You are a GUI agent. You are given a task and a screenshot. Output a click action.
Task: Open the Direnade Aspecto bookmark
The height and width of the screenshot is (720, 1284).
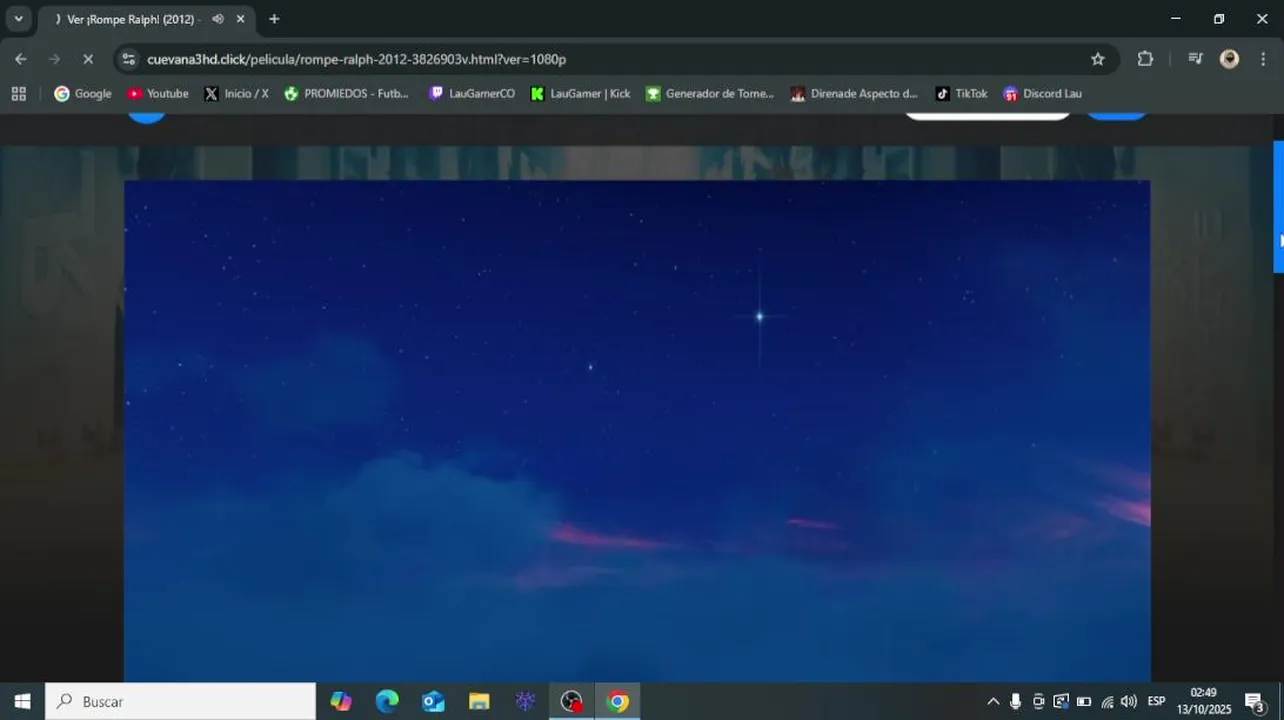pyautogui.click(x=854, y=94)
